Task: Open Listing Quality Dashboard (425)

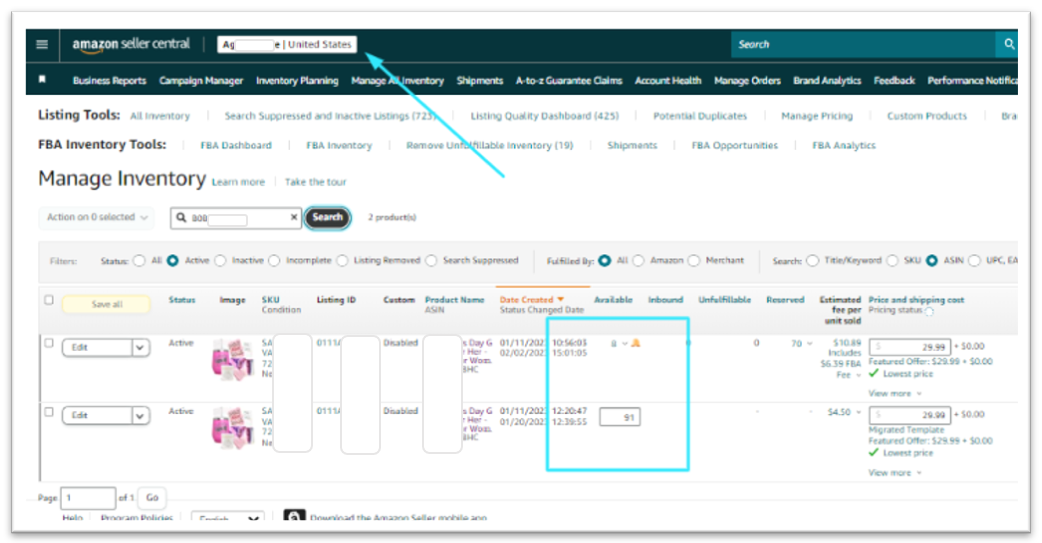Action: click(544, 116)
